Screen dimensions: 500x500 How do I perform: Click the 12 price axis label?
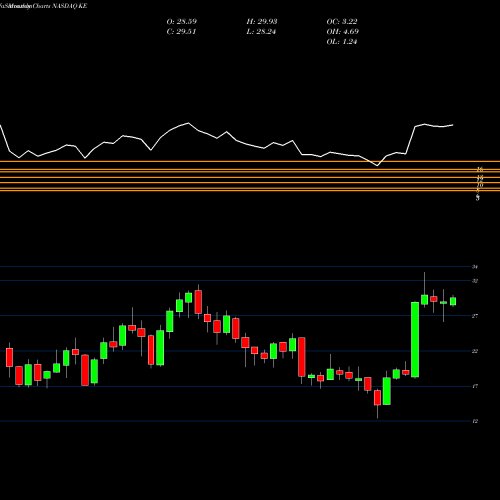pyautogui.click(x=475, y=421)
